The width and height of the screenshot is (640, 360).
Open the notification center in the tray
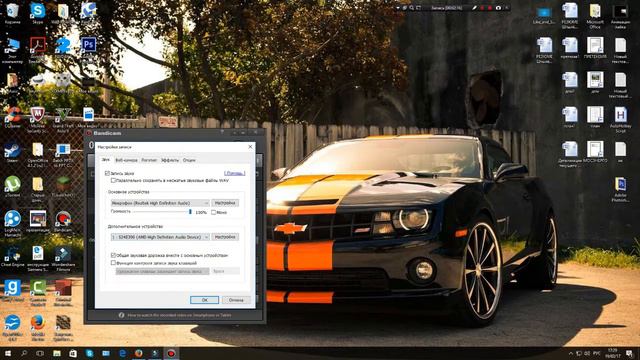click(629, 353)
